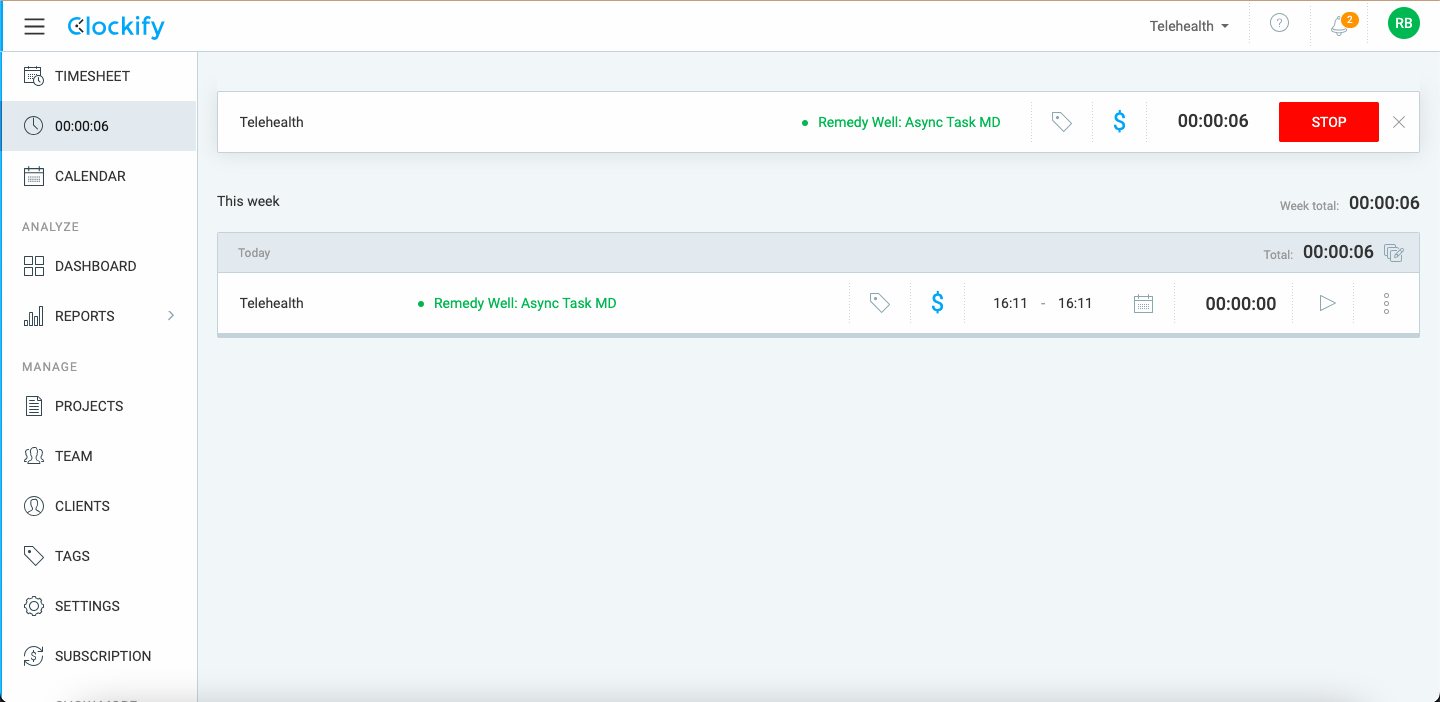Stop the running timer
The height and width of the screenshot is (702, 1440).
point(1329,122)
